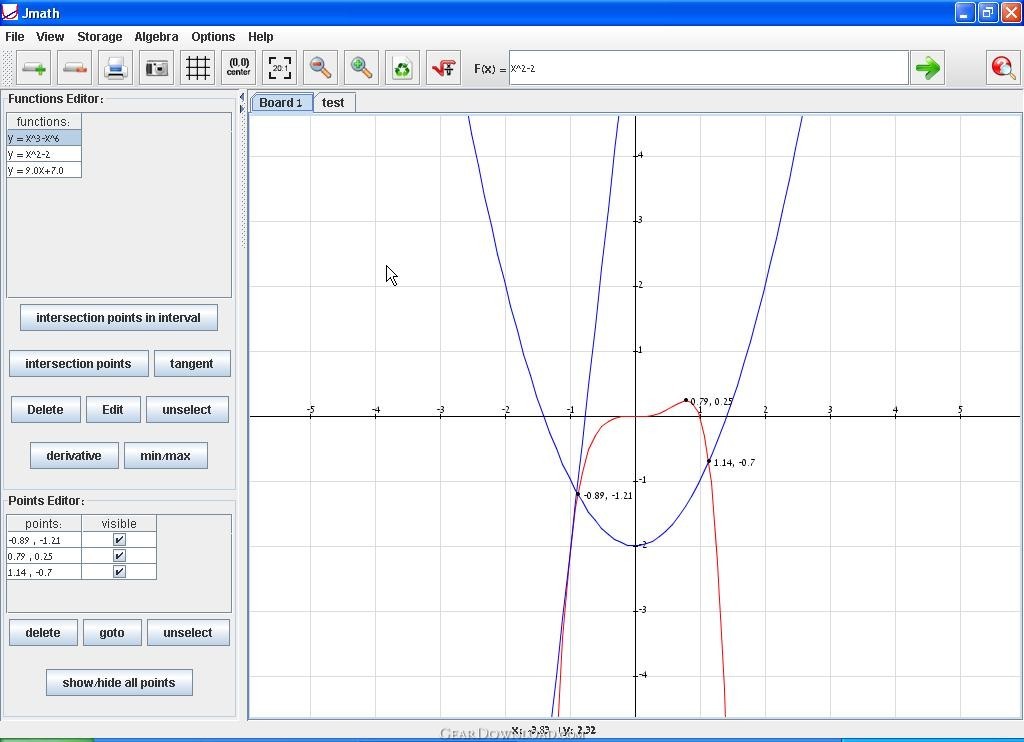This screenshot has height=742, width=1024.
Task: Click the 'visible' column header
Action: click(119, 523)
